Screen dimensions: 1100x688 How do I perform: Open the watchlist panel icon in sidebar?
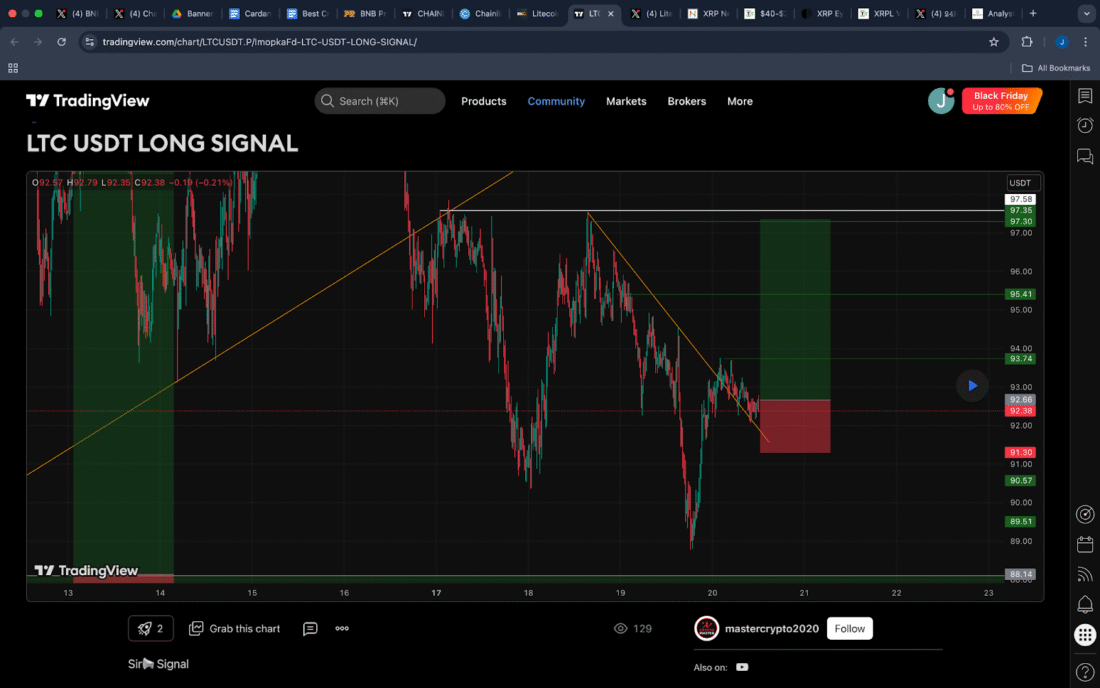click(1084, 96)
